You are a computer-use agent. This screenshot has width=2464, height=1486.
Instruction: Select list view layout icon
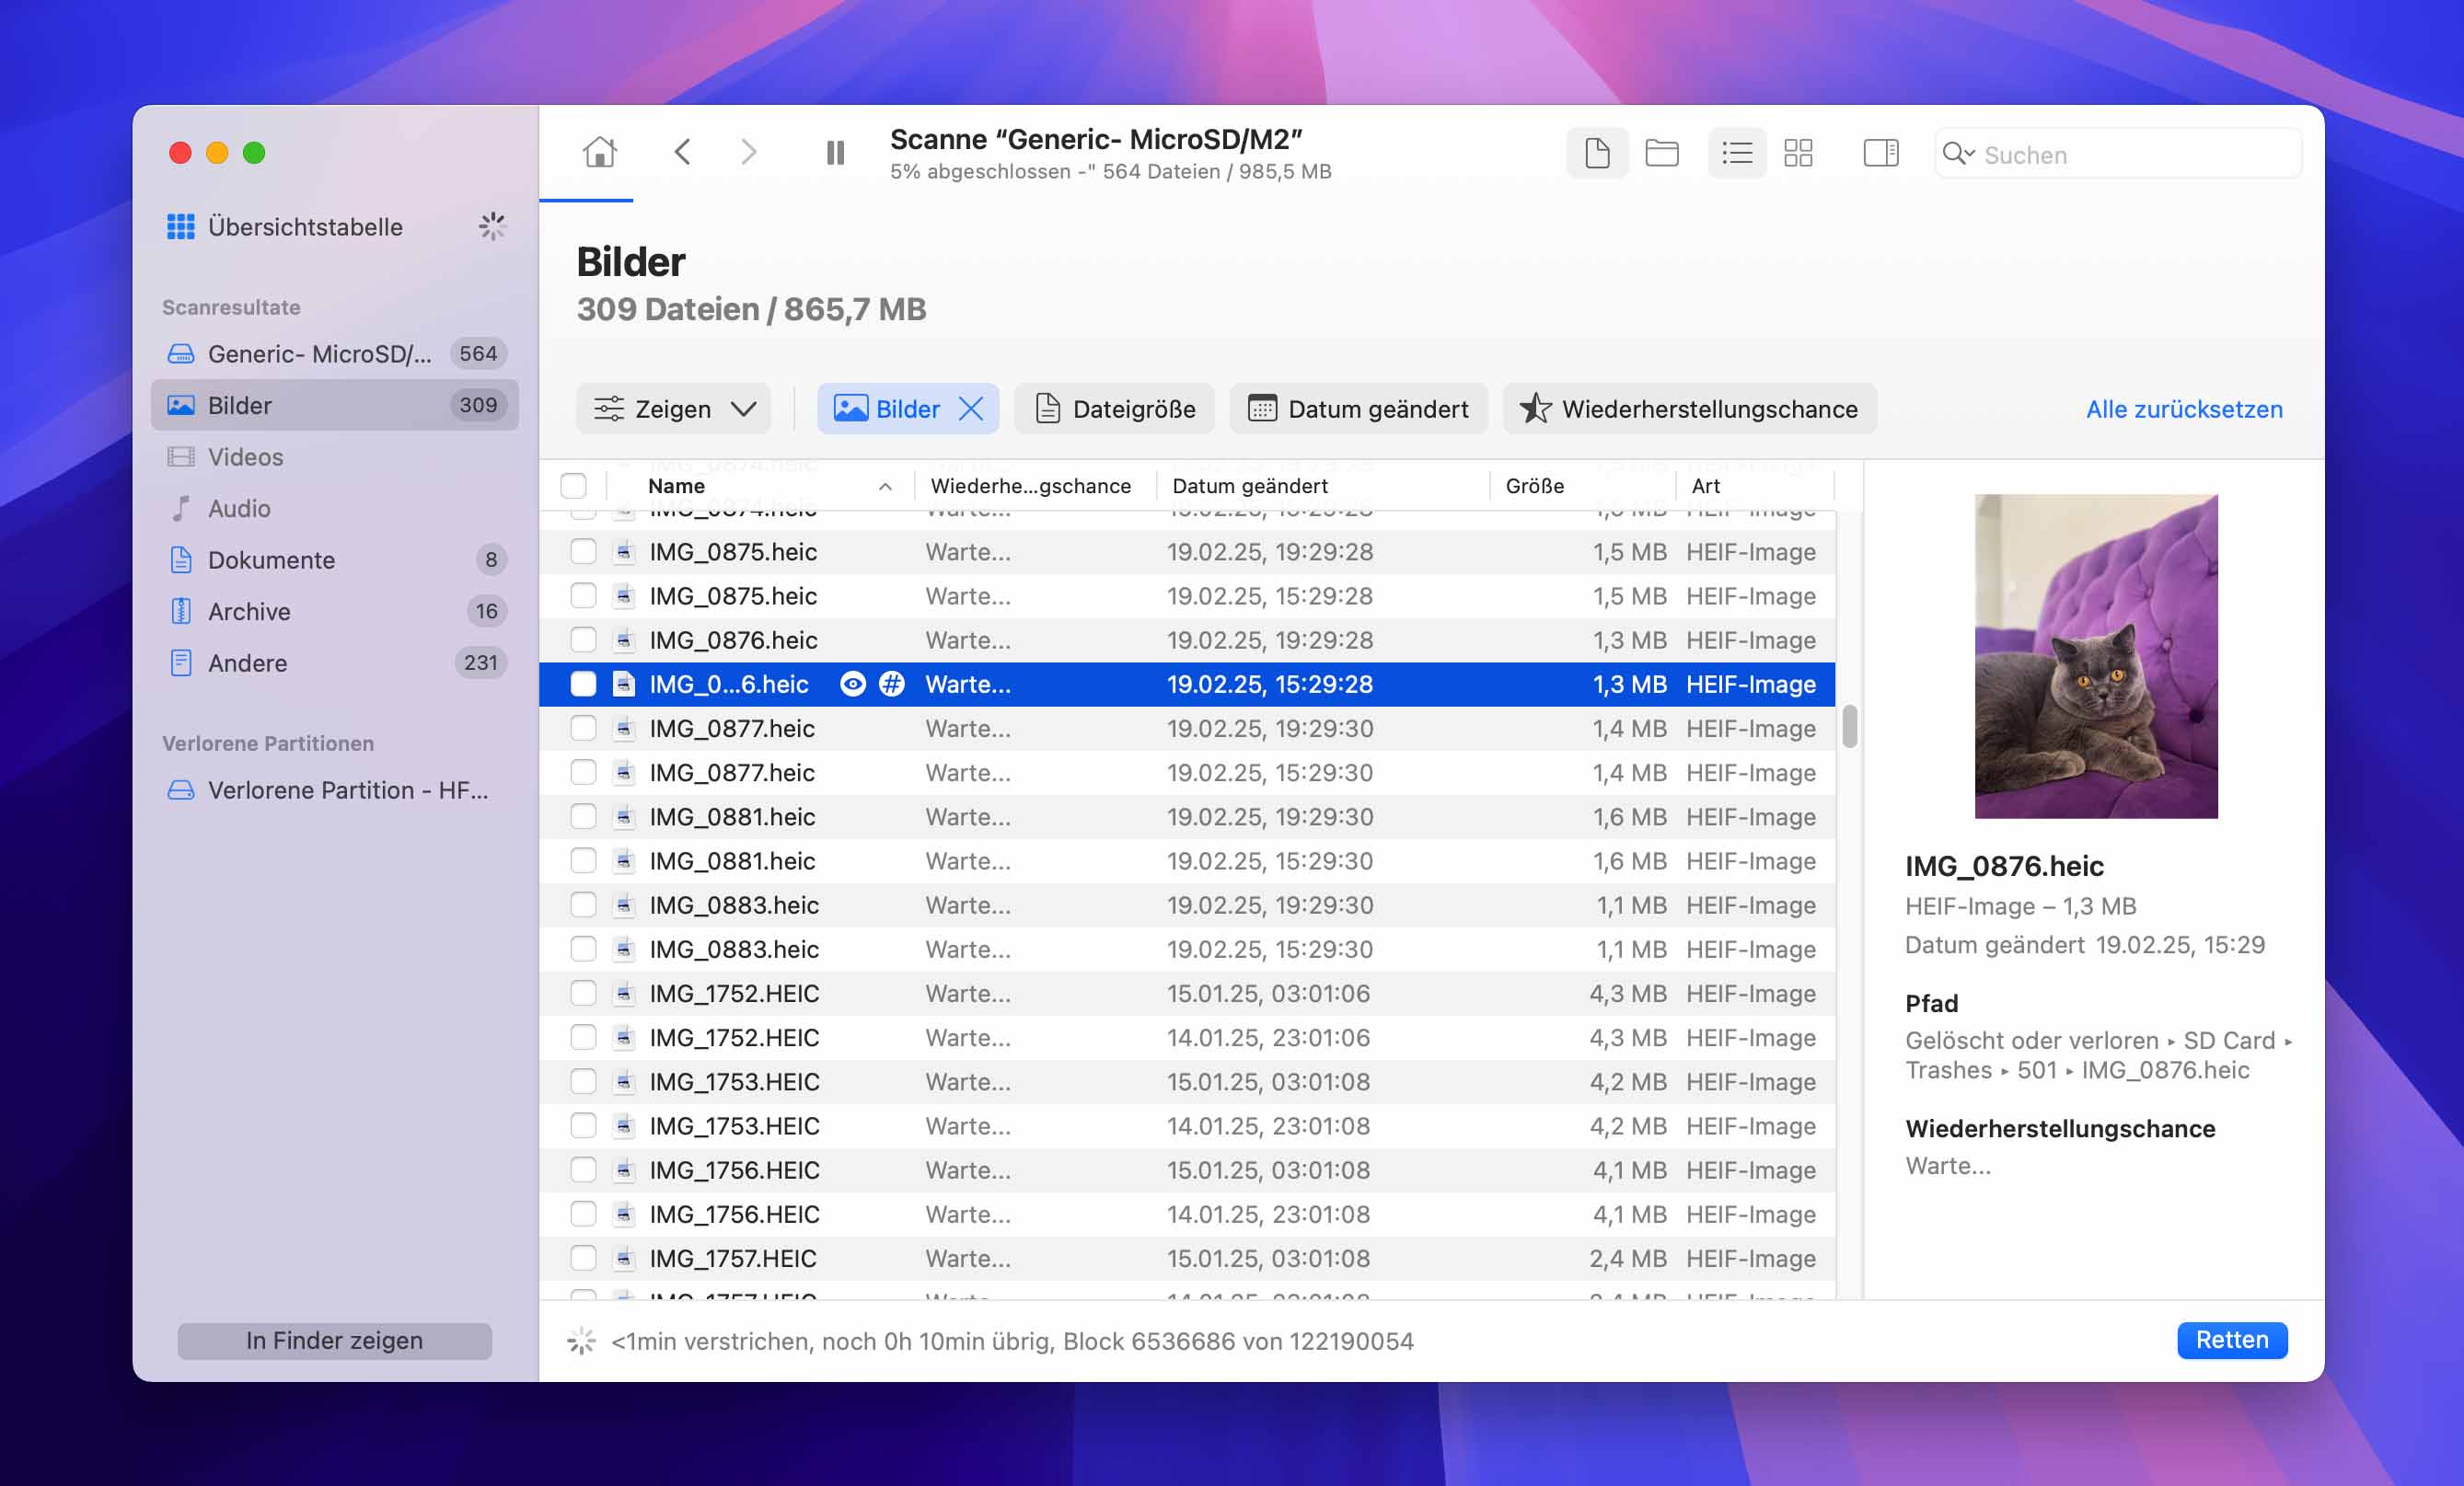point(1737,153)
